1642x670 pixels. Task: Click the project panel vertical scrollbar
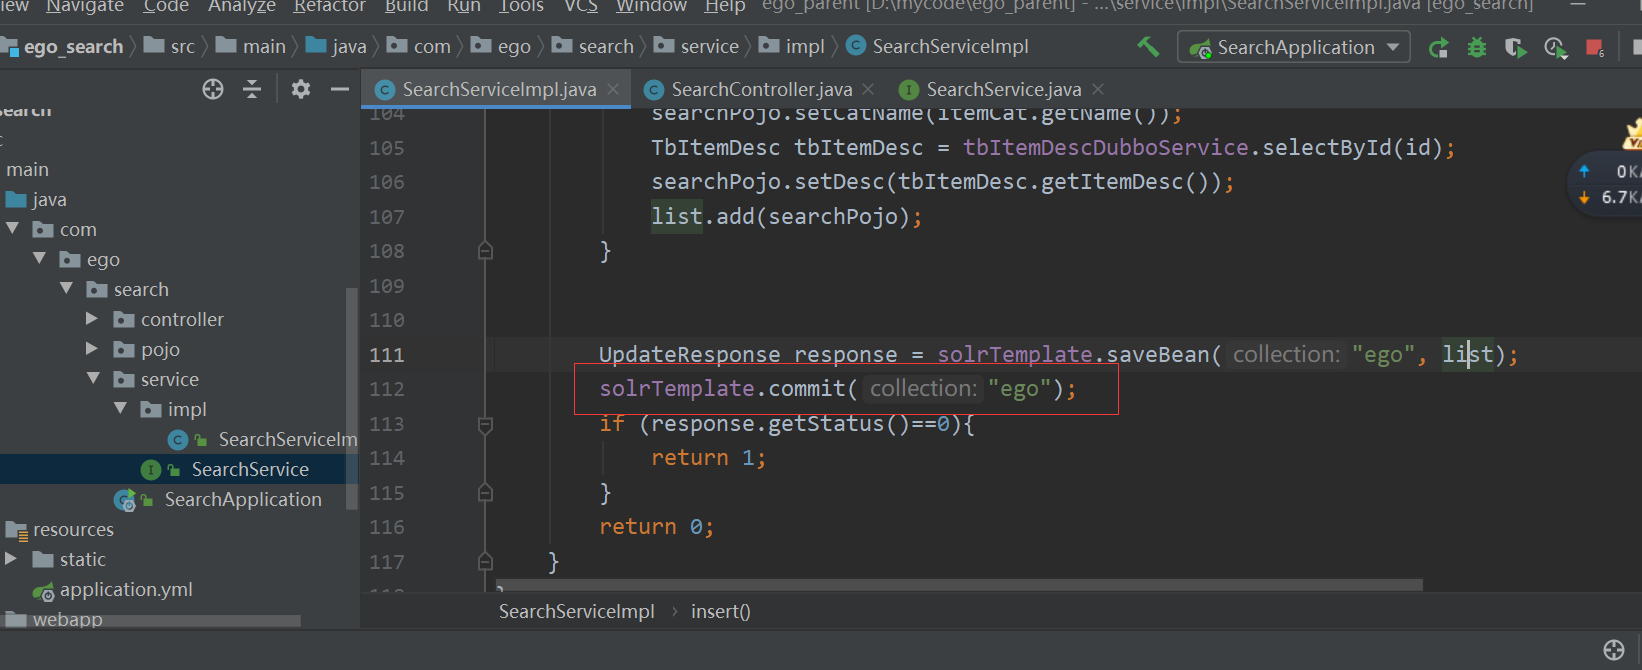[x=351, y=398]
